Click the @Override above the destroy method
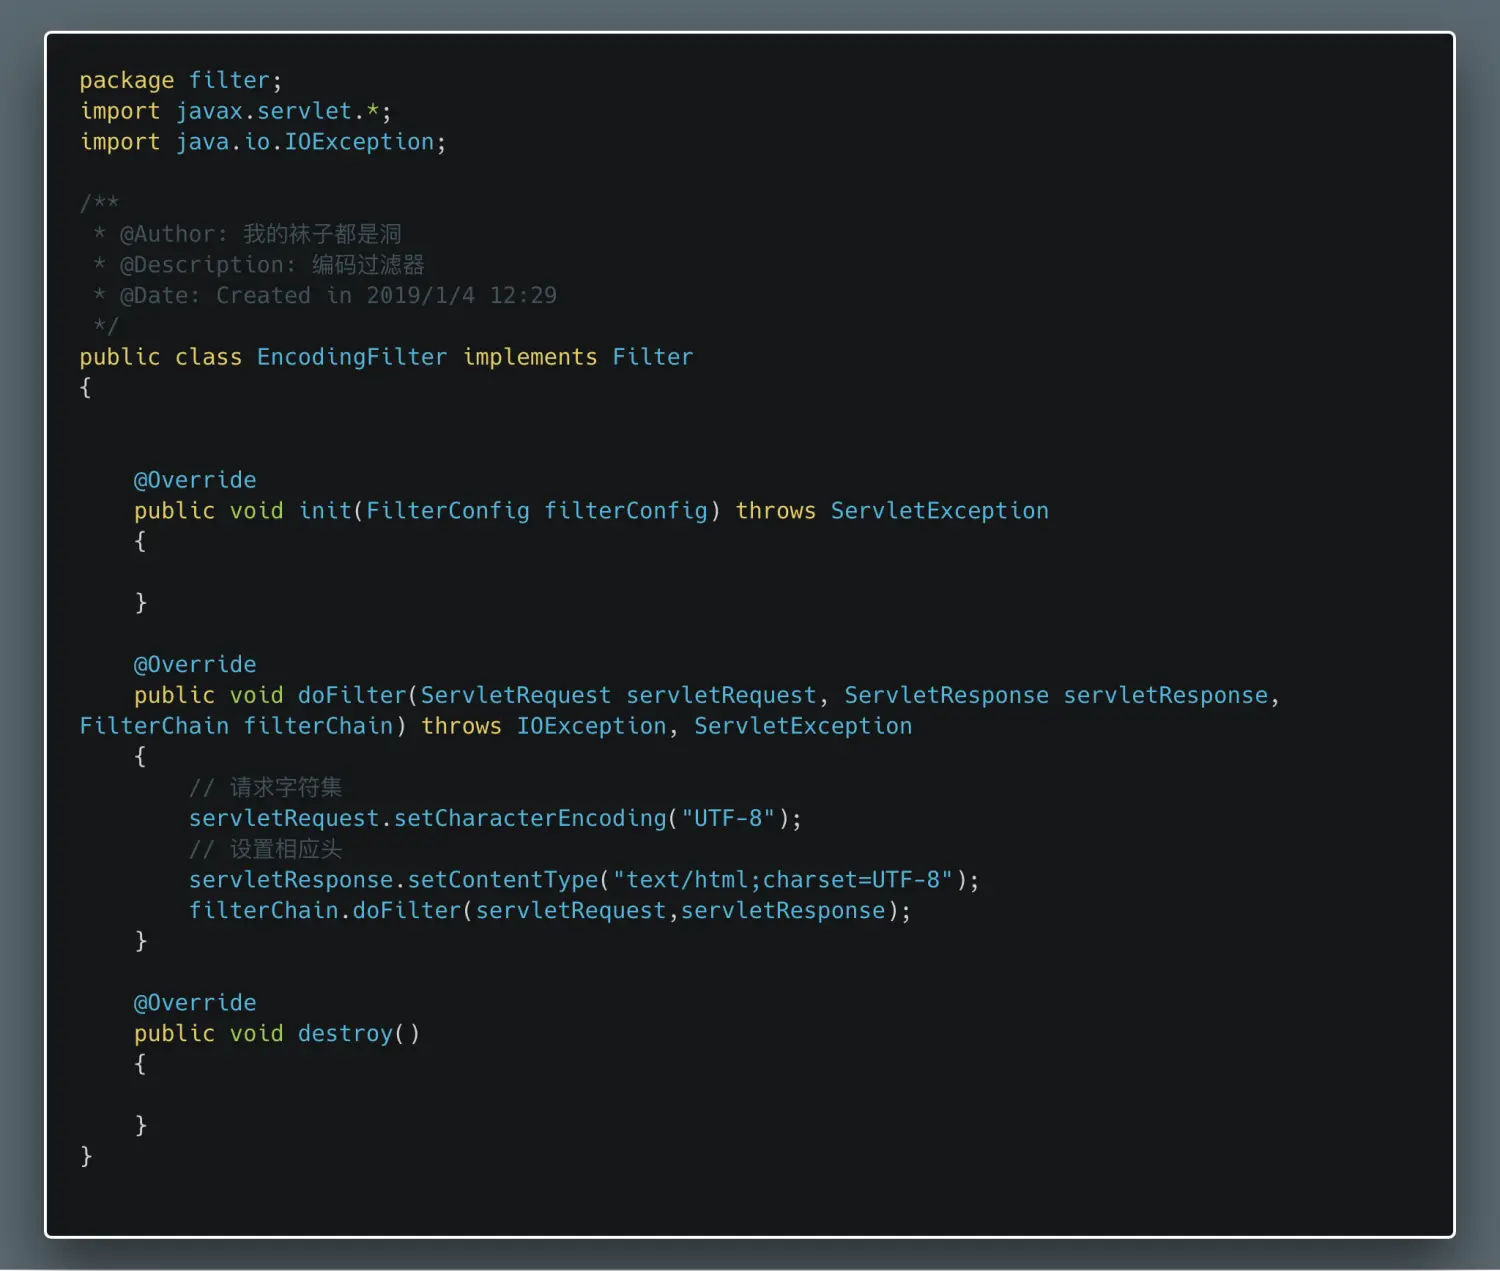The width and height of the screenshot is (1500, 1271). (195, 1003)
